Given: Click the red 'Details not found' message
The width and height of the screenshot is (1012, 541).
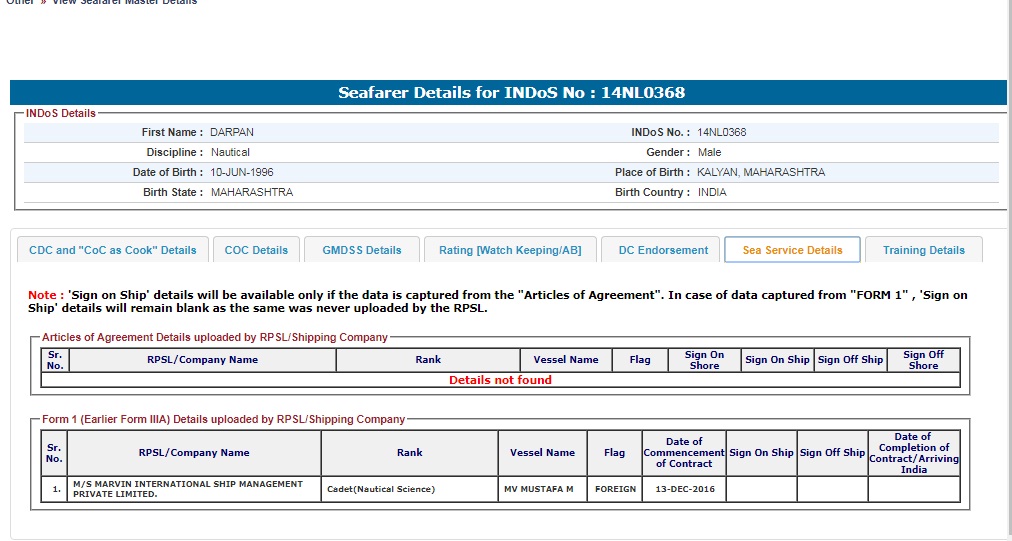Looking at the screenshot, I should [x=500, y=380].
